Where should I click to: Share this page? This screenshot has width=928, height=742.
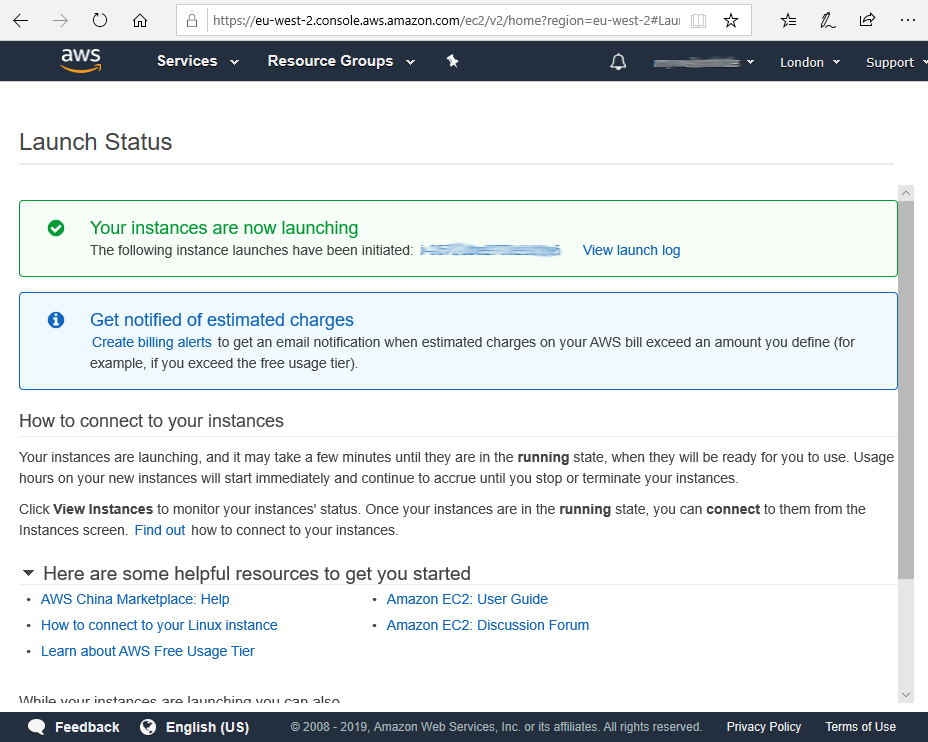coord(867,21)
